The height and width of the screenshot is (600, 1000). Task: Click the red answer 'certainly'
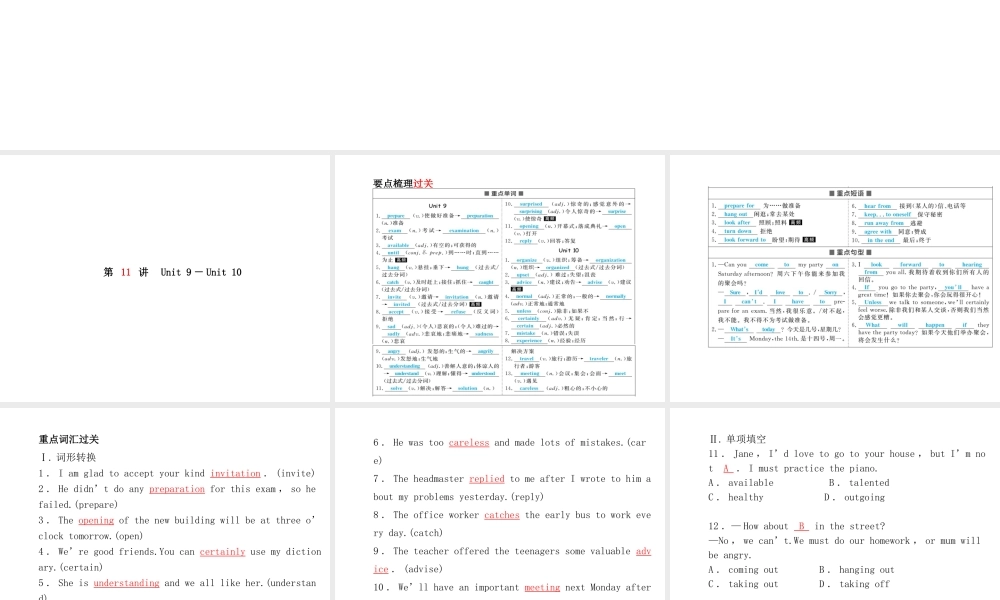(222, 552)
